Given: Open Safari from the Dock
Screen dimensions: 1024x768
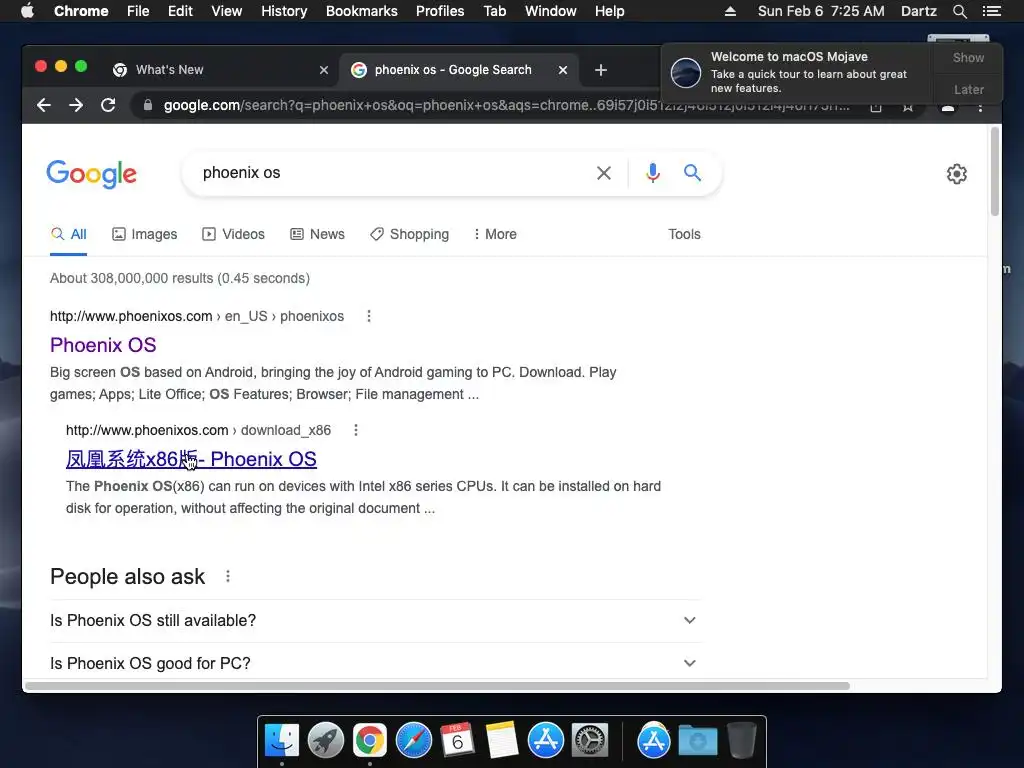Looking at the screenshot, I should coord(414,741).
